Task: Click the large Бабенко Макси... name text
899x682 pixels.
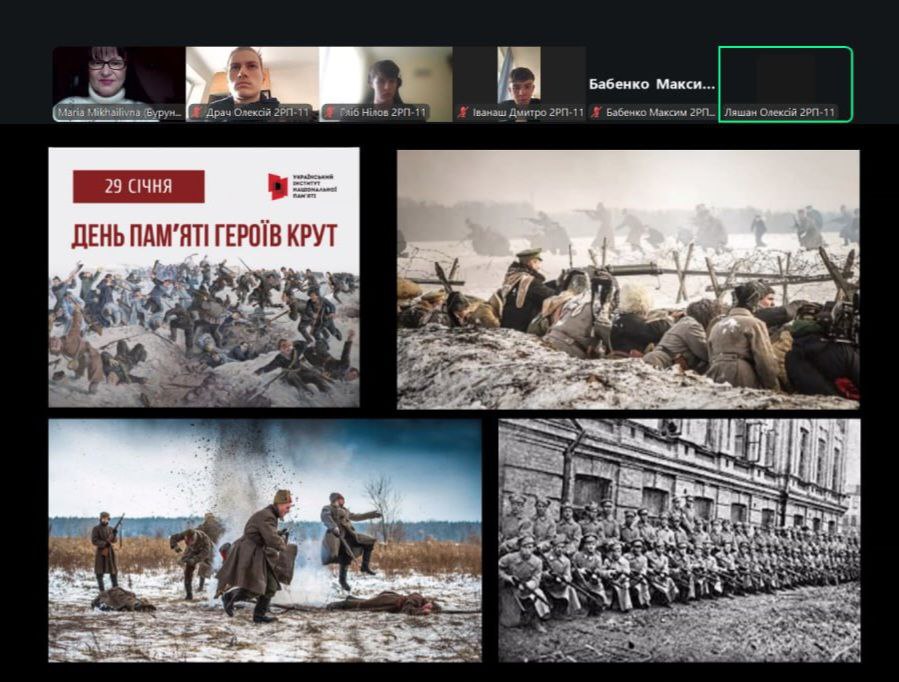Action: [x=652, y=84]
